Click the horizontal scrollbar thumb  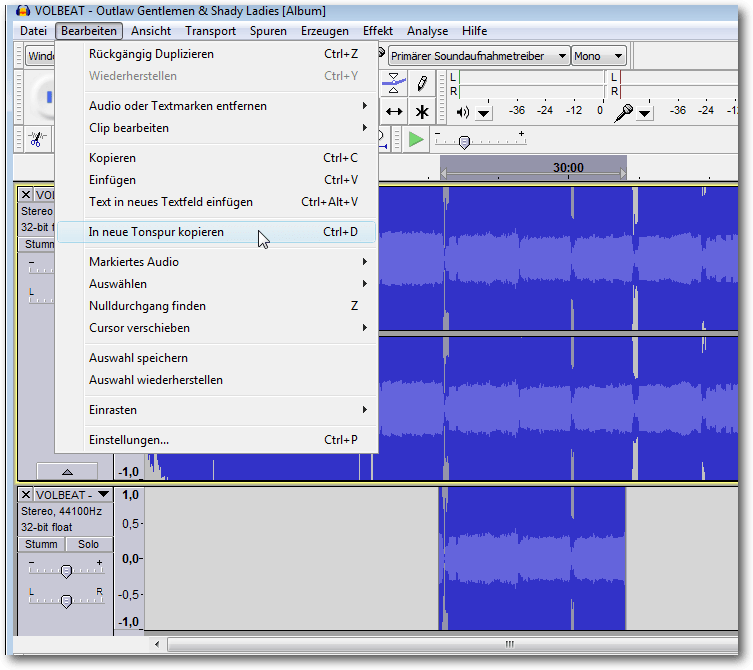click(452, 644)
